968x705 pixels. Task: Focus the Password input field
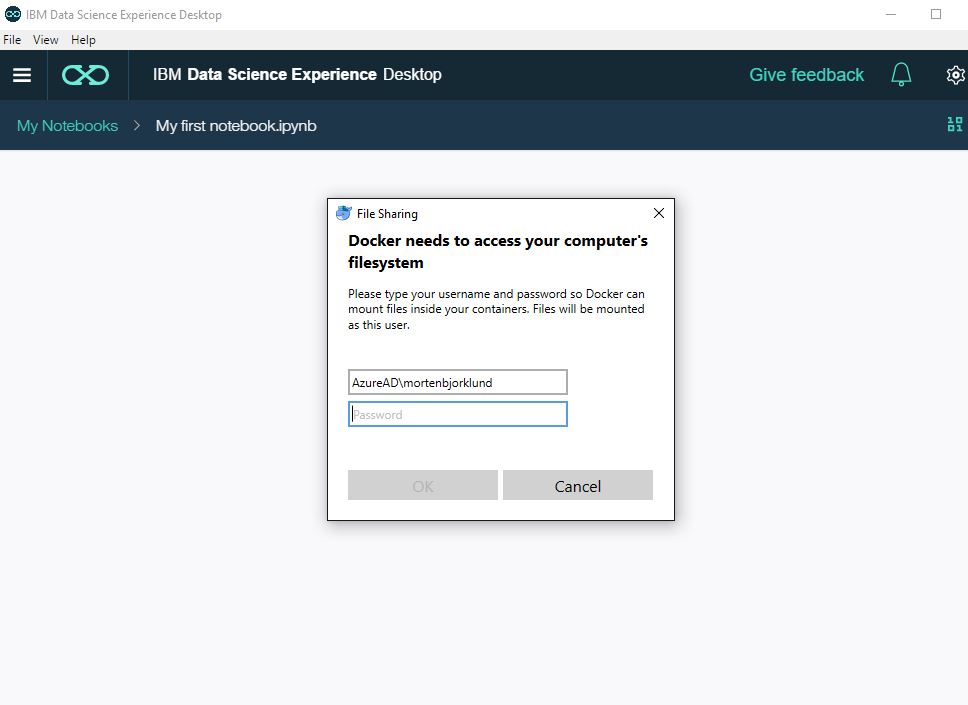coord(457,413)
